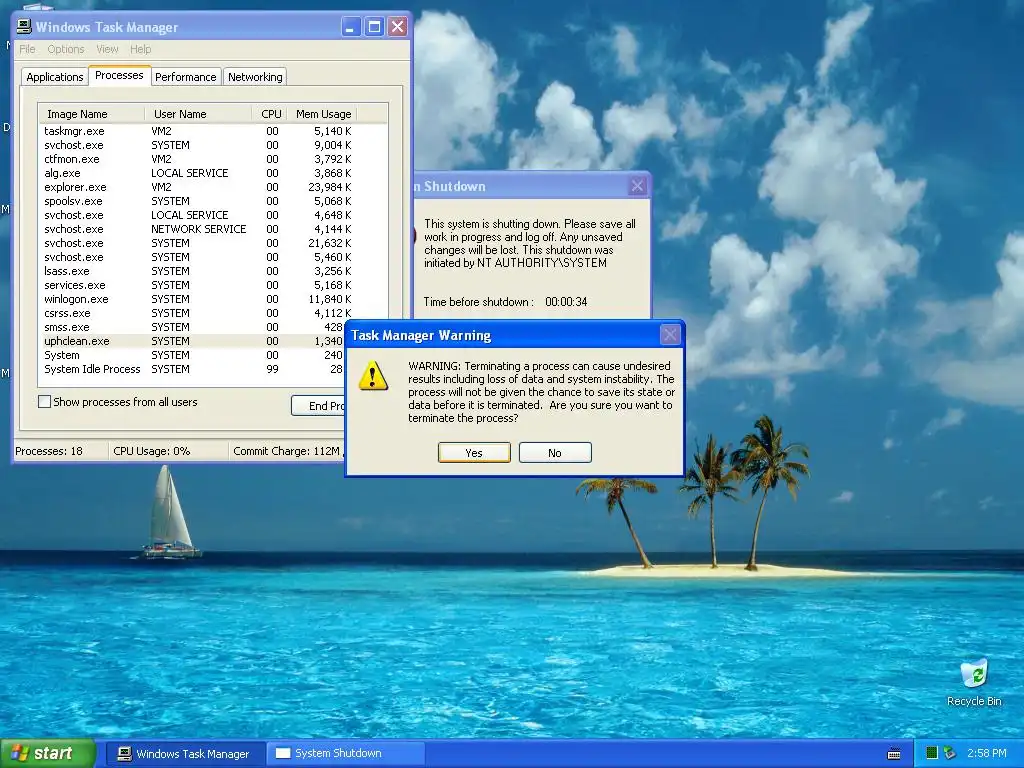The height and width of the screenshot is (768, 1024).
Task: Click the Task Manager title bar icon
Action: [x=24, y=26]
